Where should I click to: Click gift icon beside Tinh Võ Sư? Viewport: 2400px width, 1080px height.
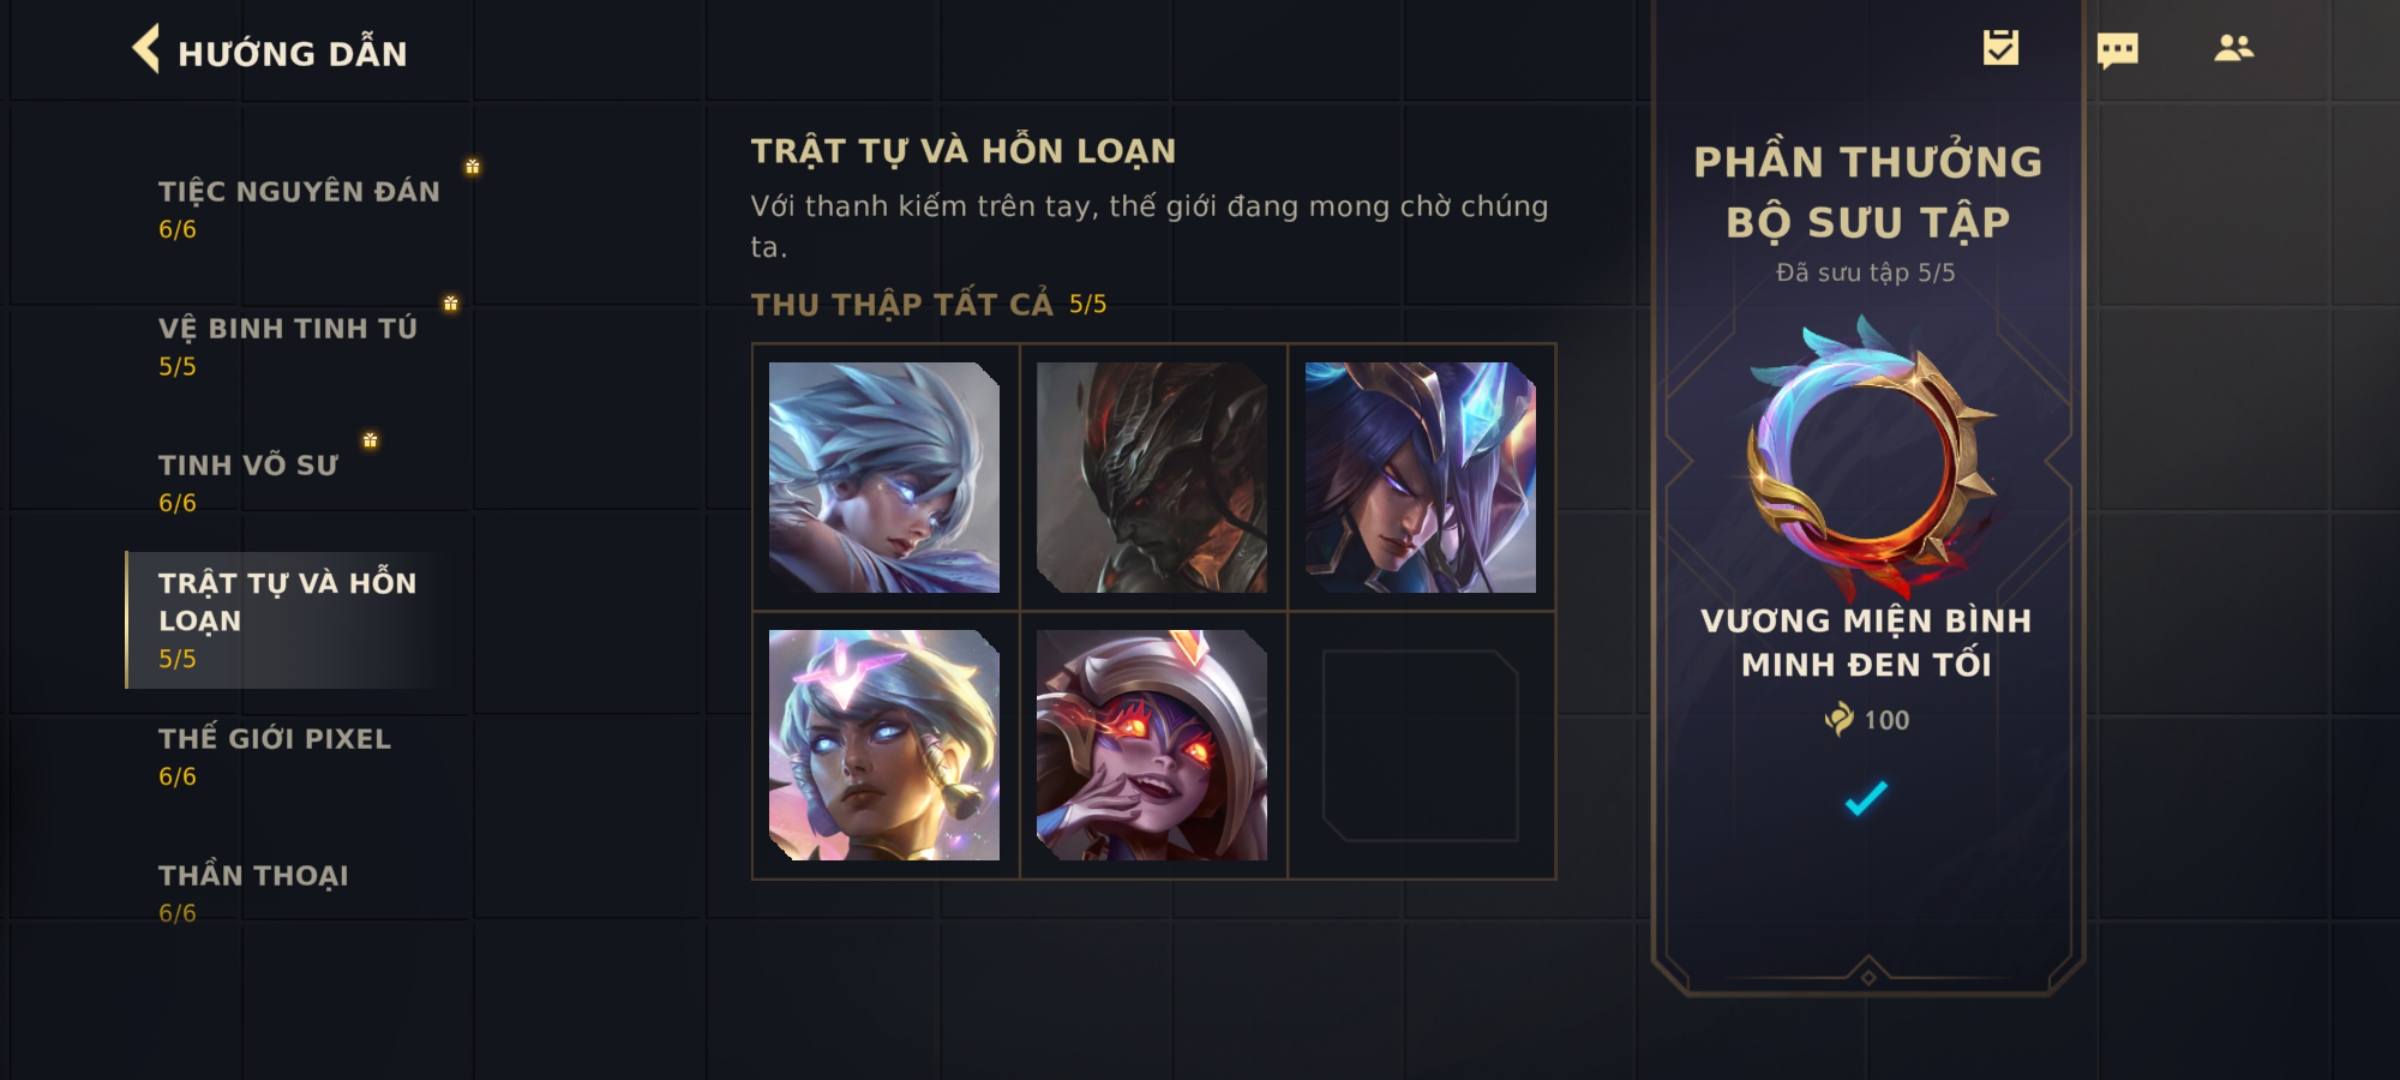370,440
